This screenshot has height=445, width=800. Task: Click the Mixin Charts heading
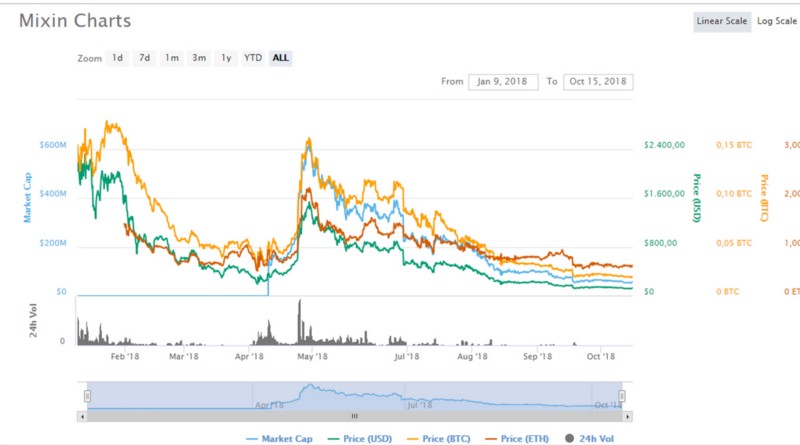75,21
